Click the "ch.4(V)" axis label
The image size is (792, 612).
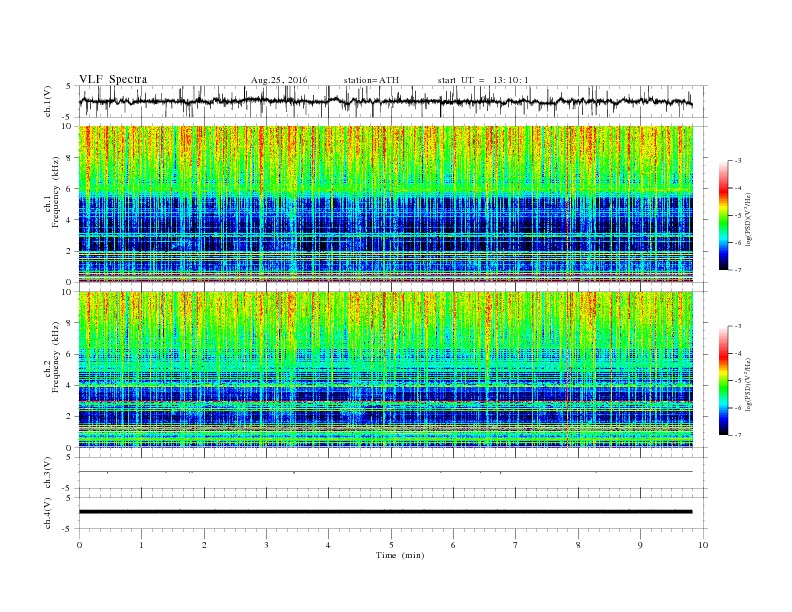[48, 513]
